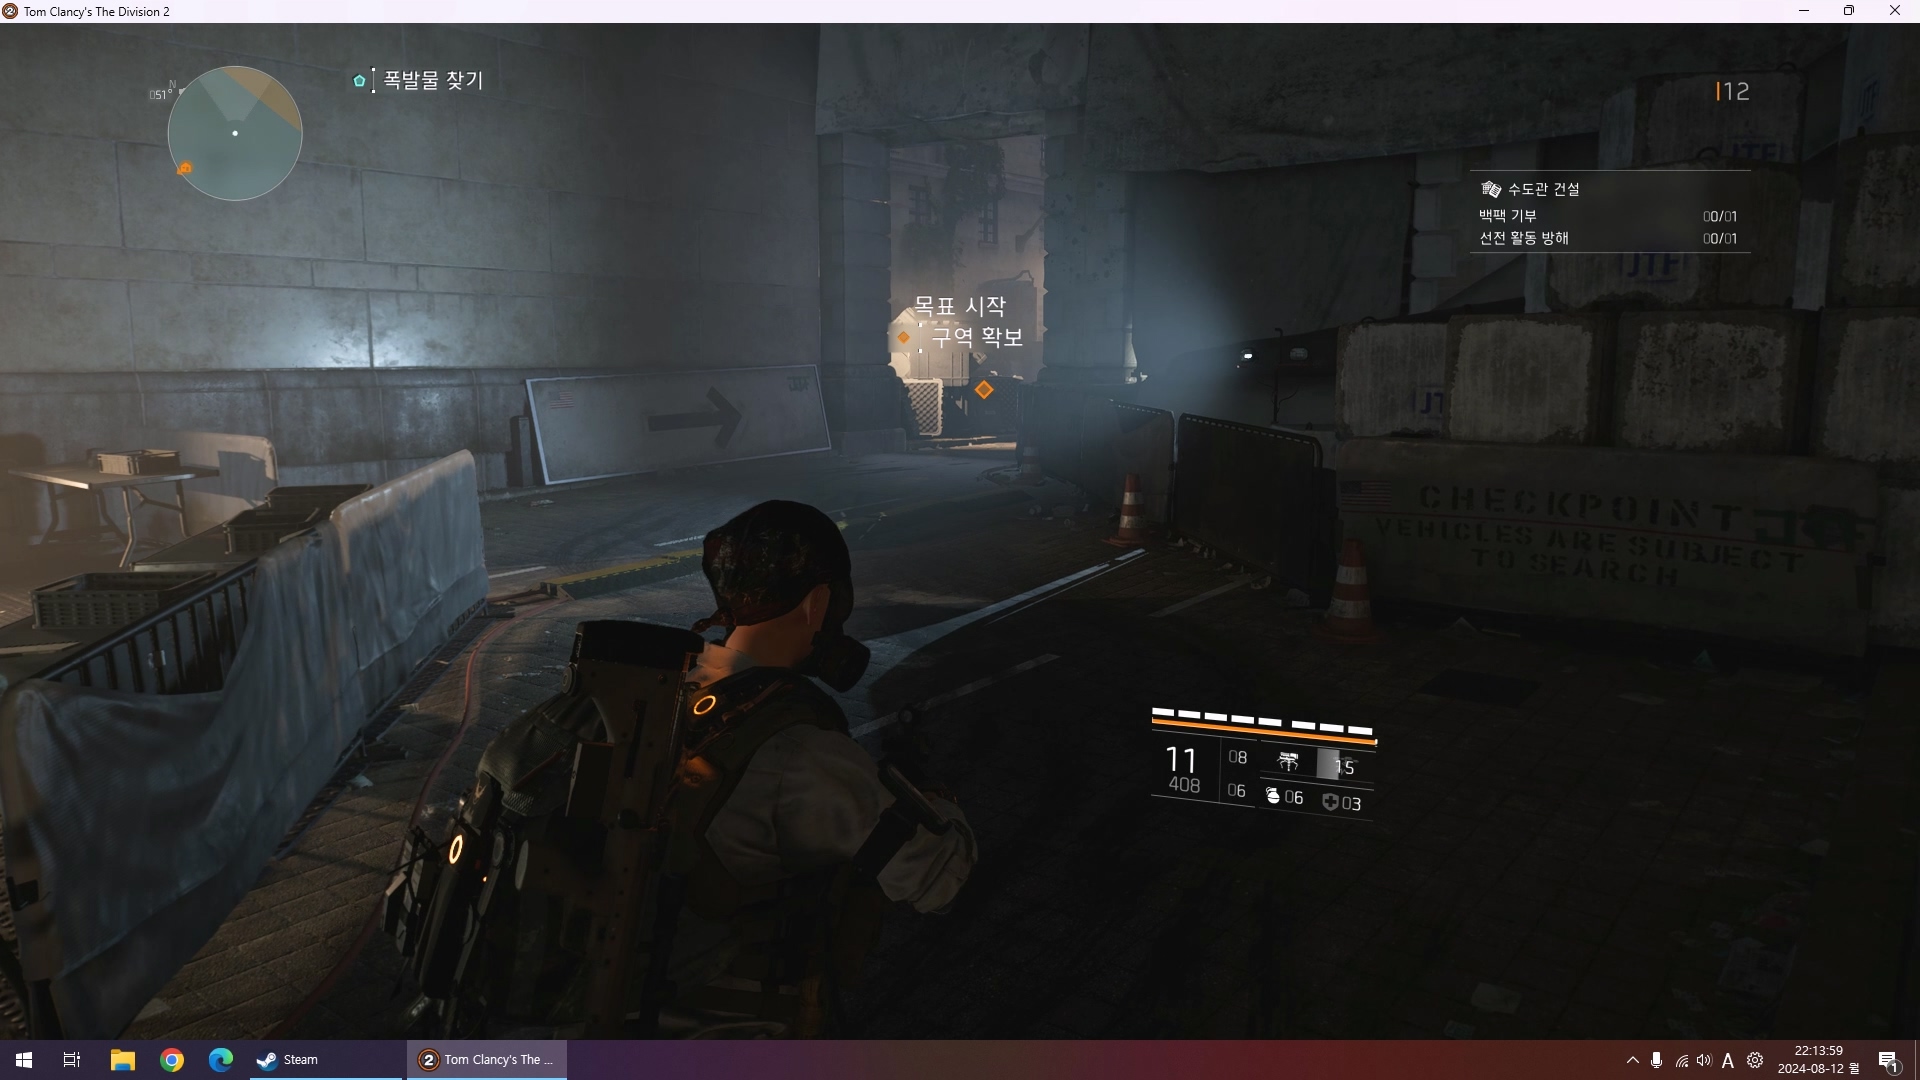Click orange control point marker on minimap
The width and height of the screenshot is (1920, 1080).
pos(184,168)
